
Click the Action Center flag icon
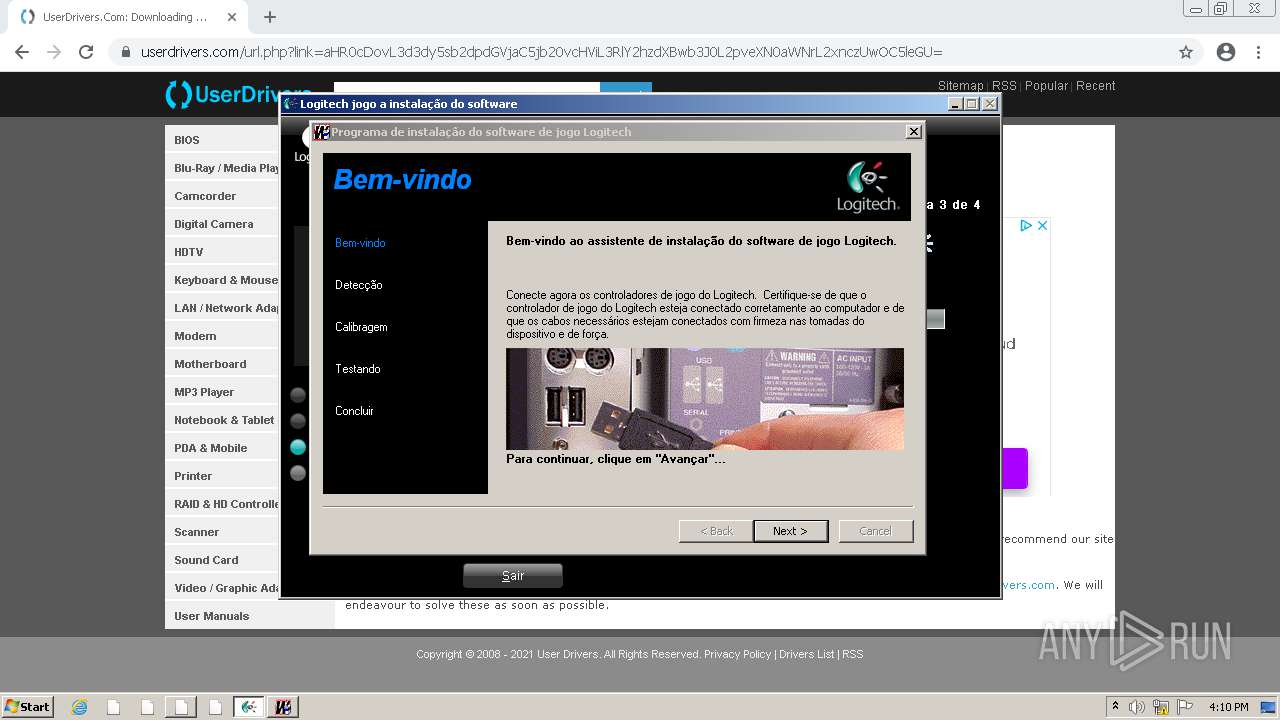click(x=1186, y=707)
